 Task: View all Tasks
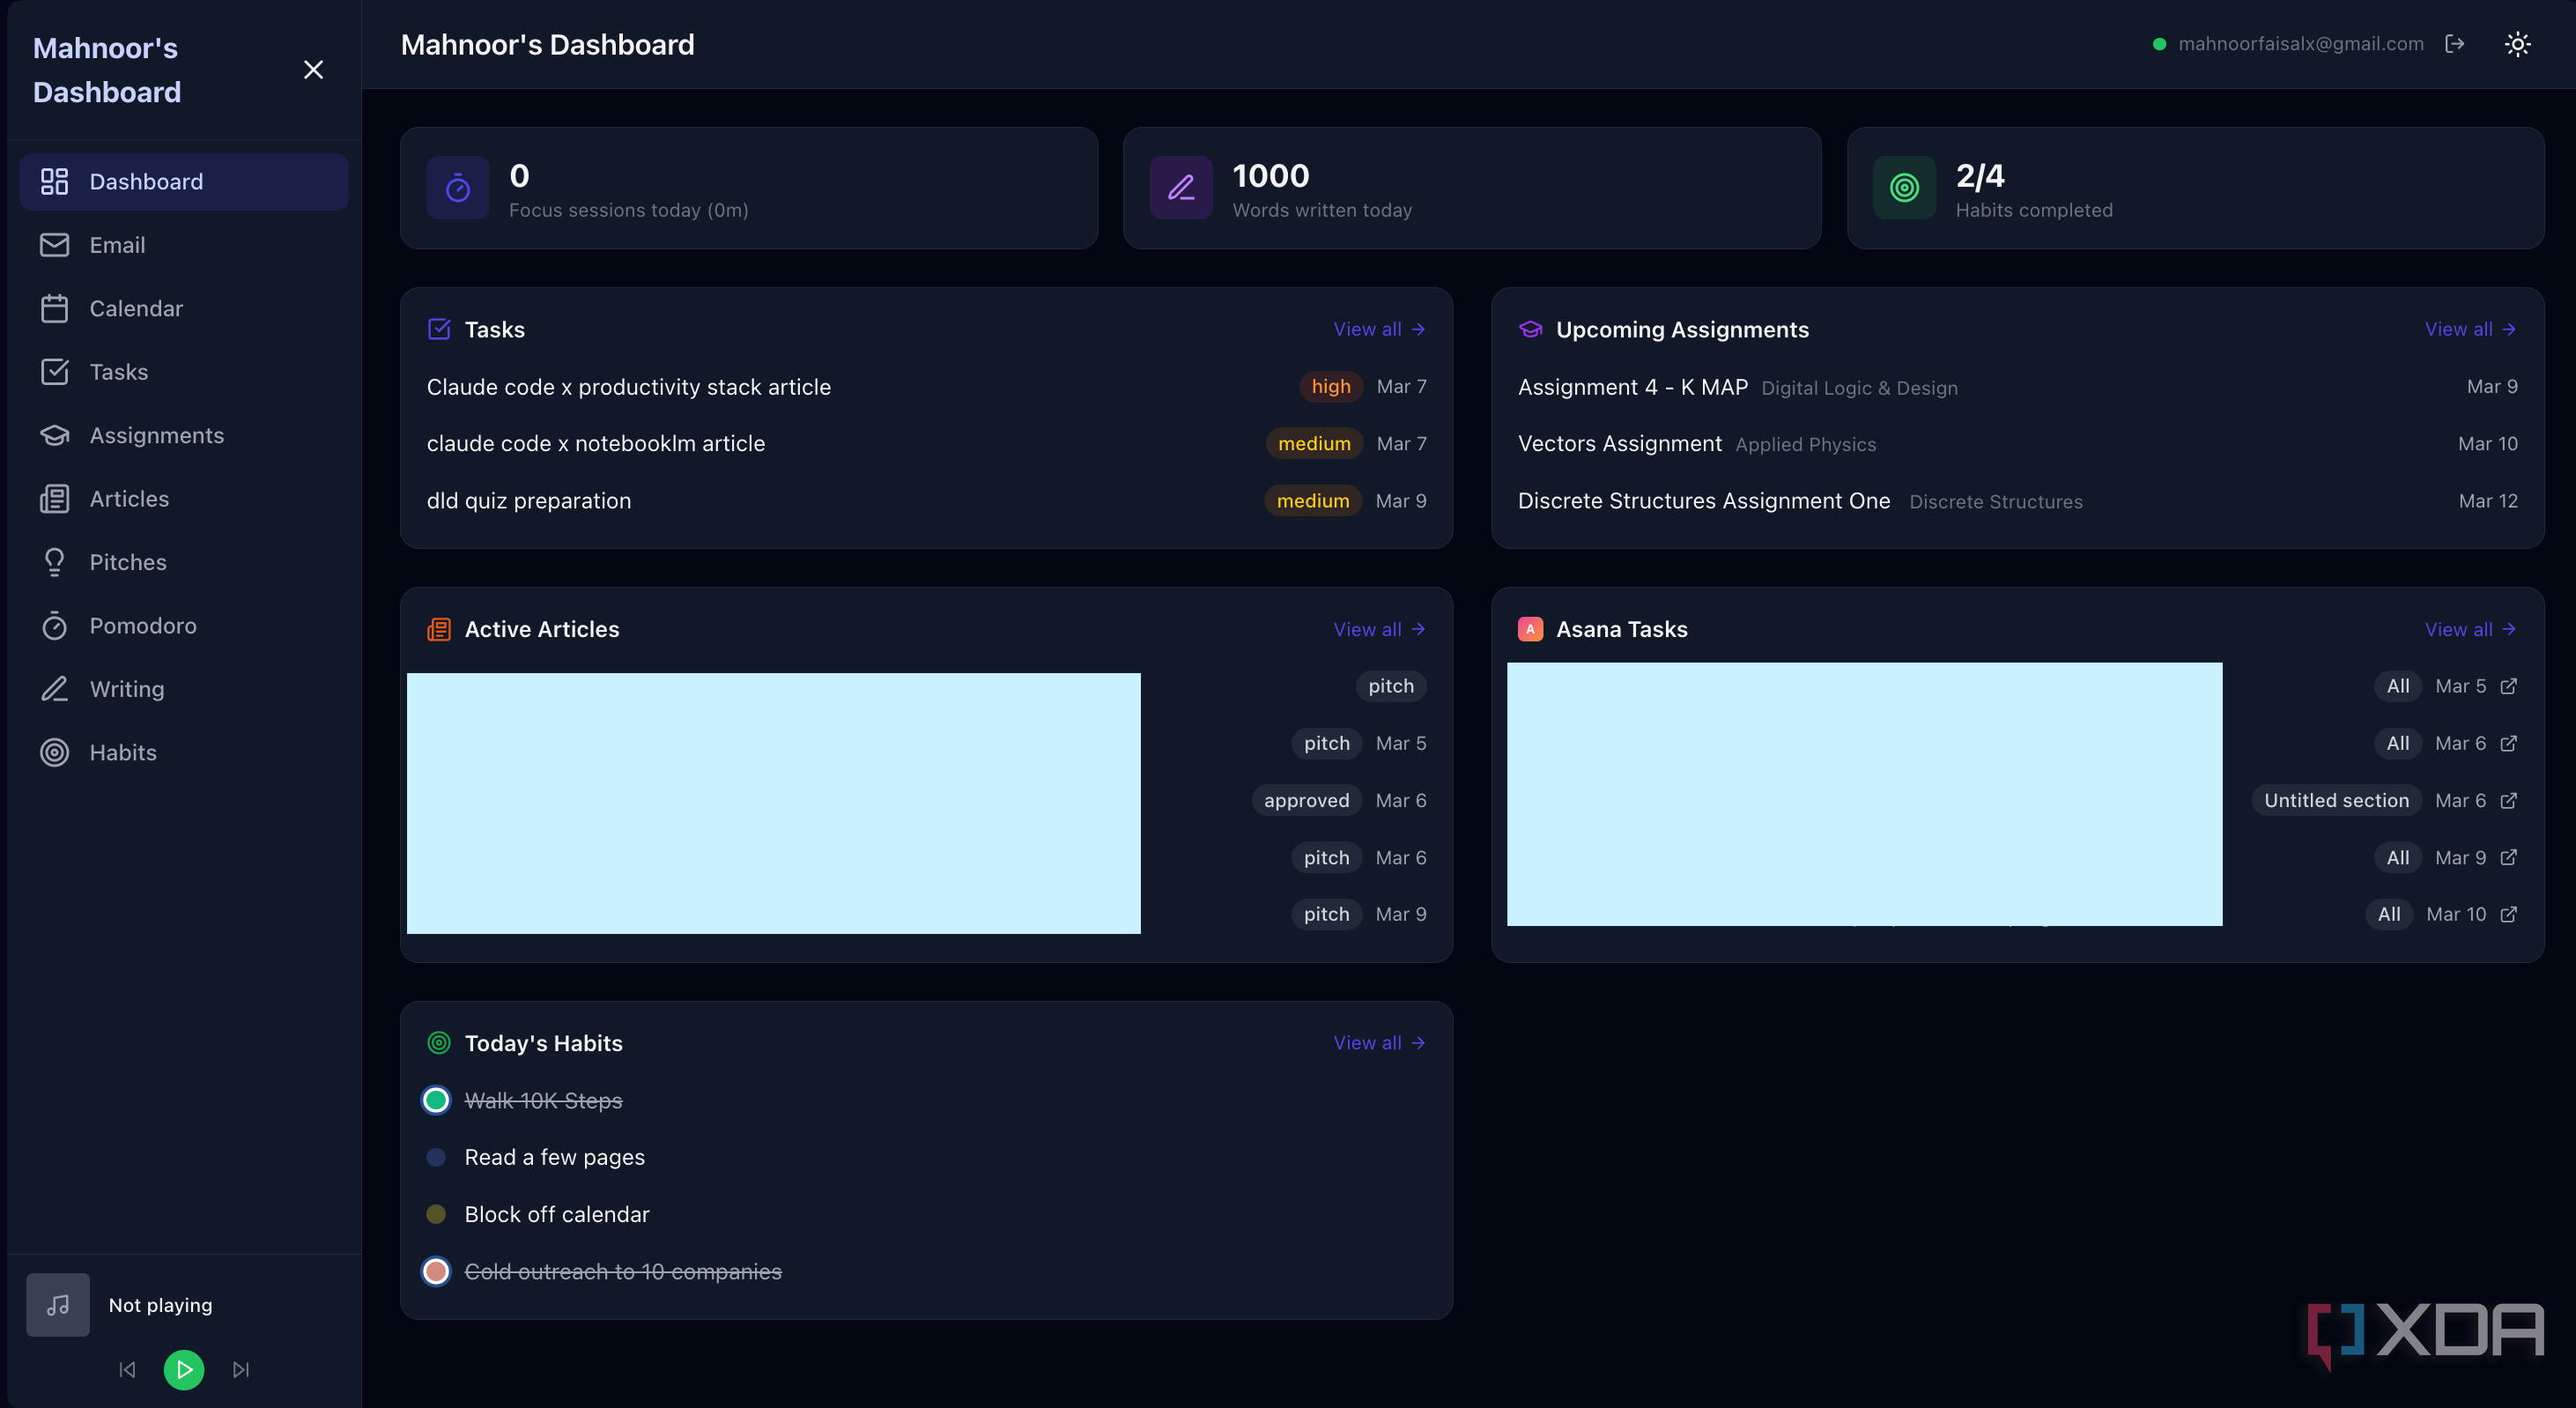pyautogui.click(x=1379, y=329)
